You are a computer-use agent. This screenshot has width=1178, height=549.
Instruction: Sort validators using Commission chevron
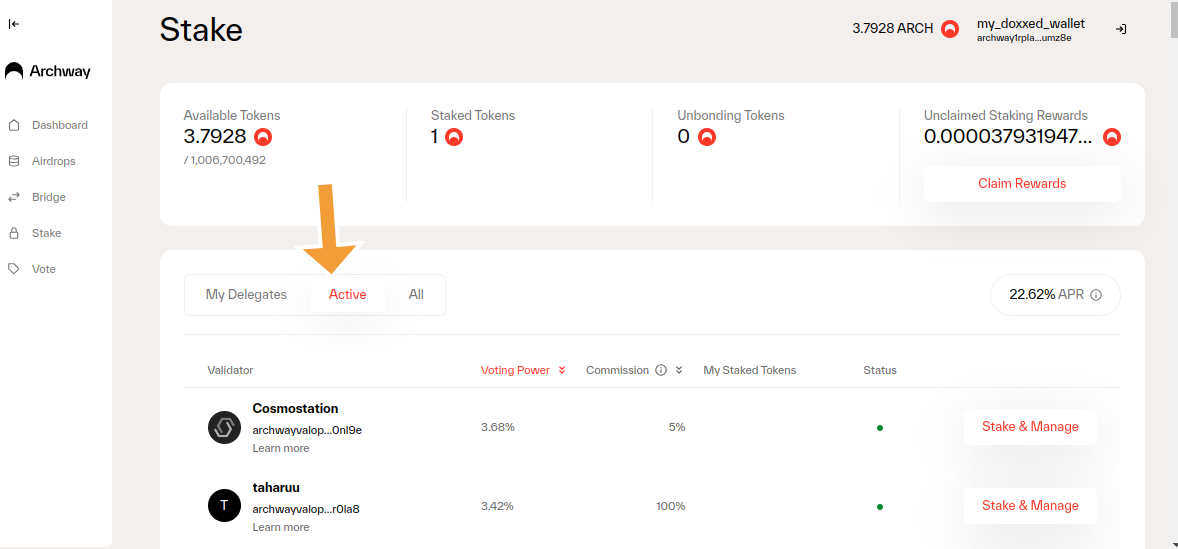(679, 370)
